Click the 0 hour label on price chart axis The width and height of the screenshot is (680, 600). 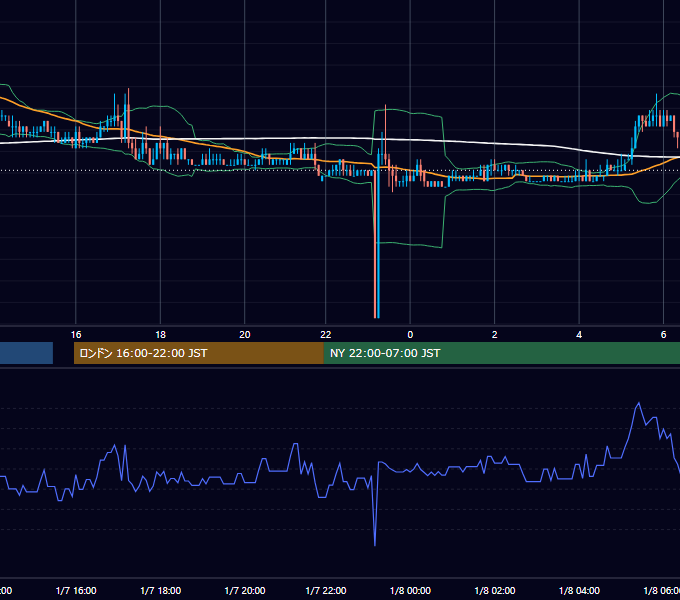coord(410,335)
